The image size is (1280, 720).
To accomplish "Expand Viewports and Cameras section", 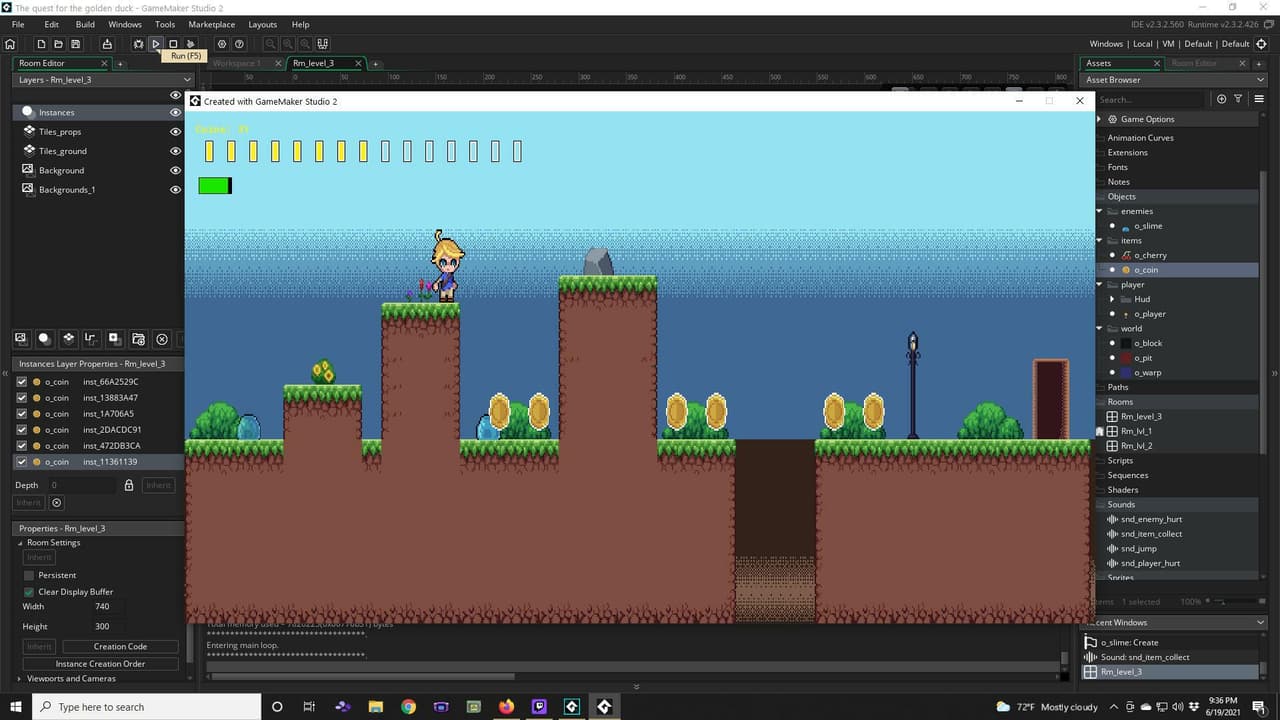I will tap(20, 678).
